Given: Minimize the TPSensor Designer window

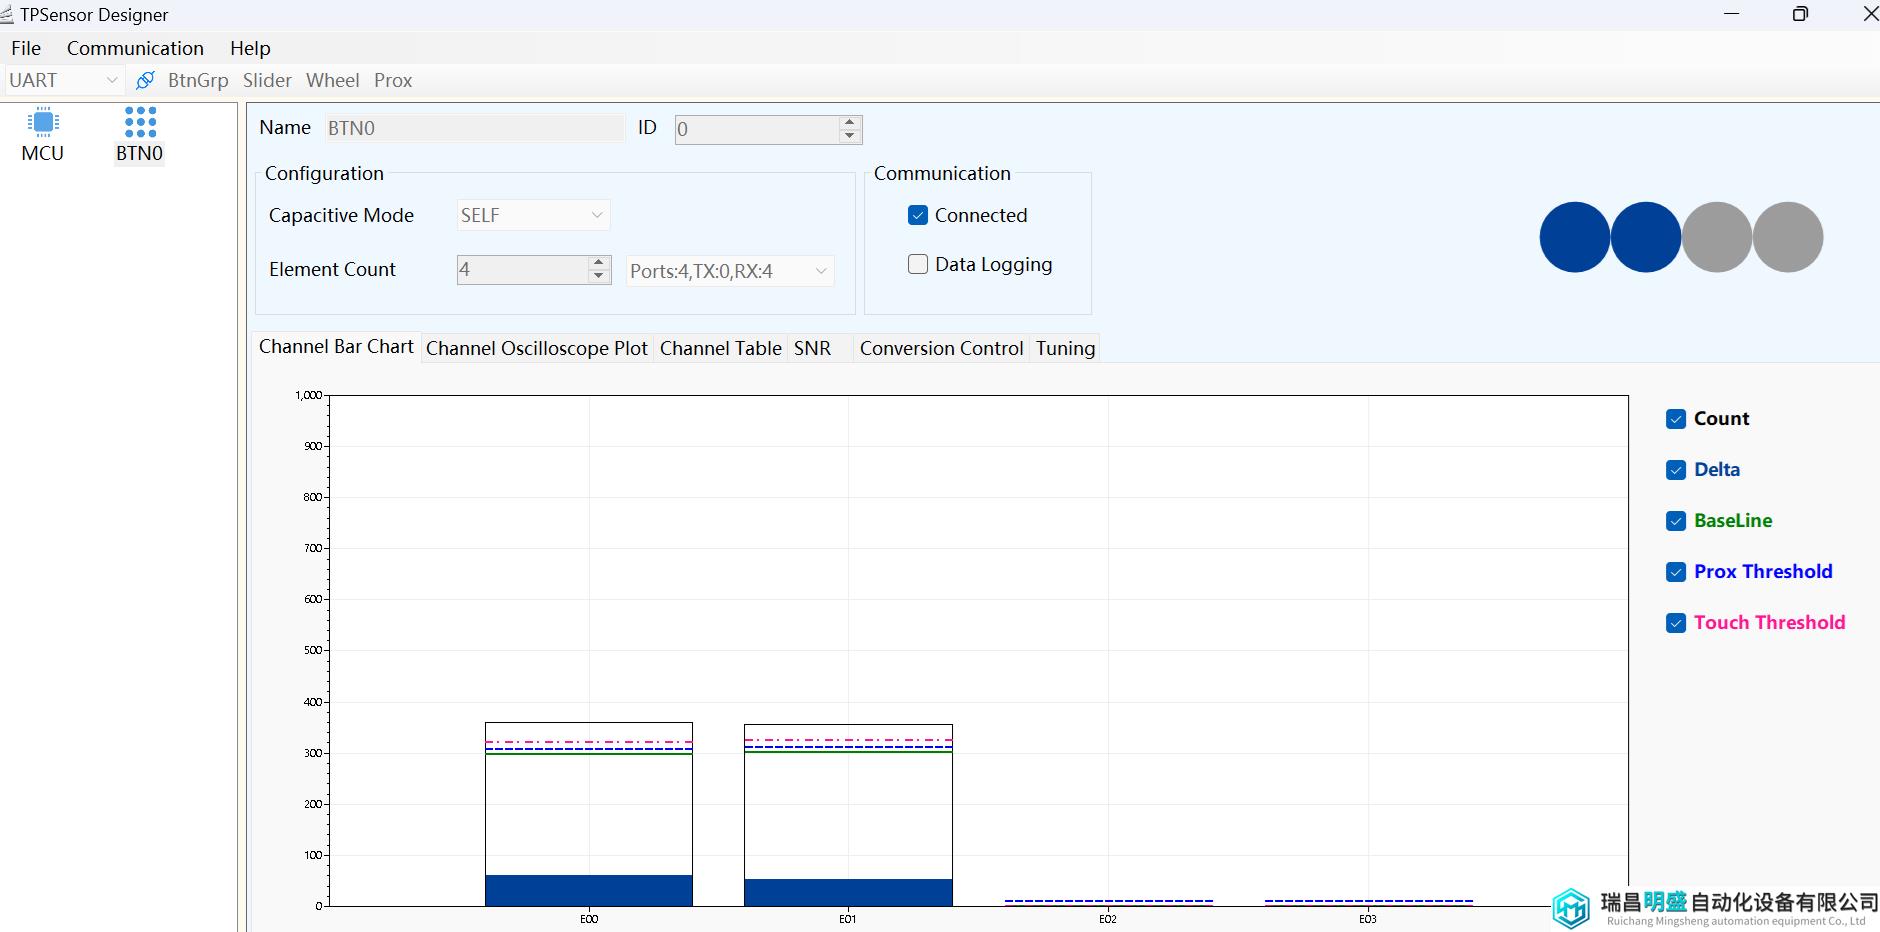Looking at the screenshot, I should pyautogui.click(x=1733, y=14).
